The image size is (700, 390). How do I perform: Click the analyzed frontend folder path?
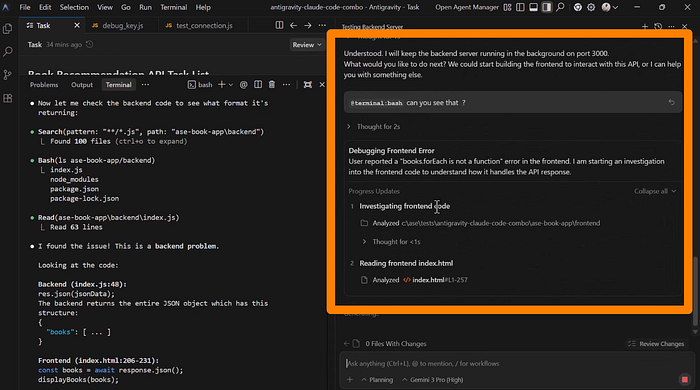tap(500, 223)
